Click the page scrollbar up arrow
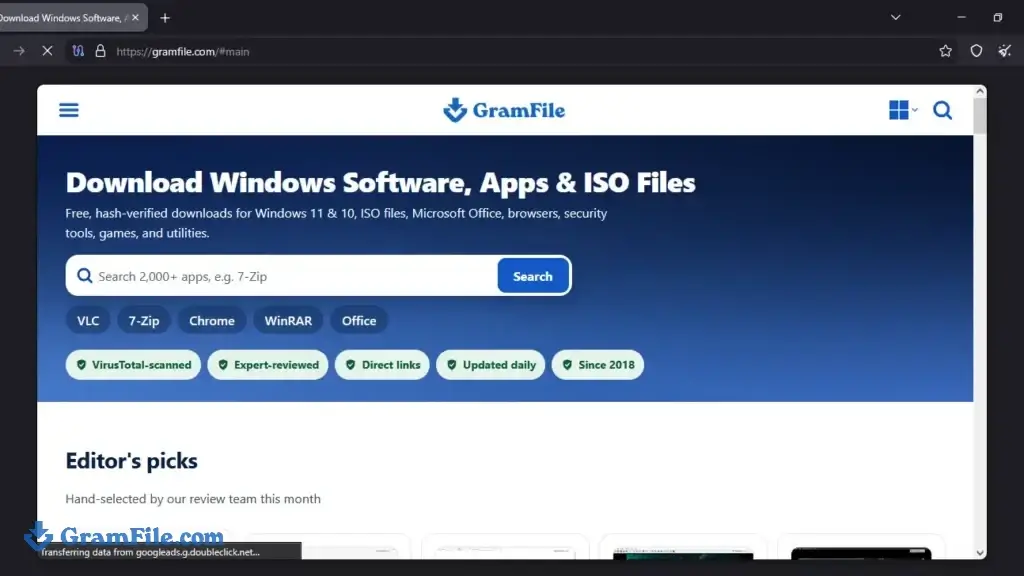Viewport: 1024px width, 576px height. pyautogui.click(x=980, y=91)
